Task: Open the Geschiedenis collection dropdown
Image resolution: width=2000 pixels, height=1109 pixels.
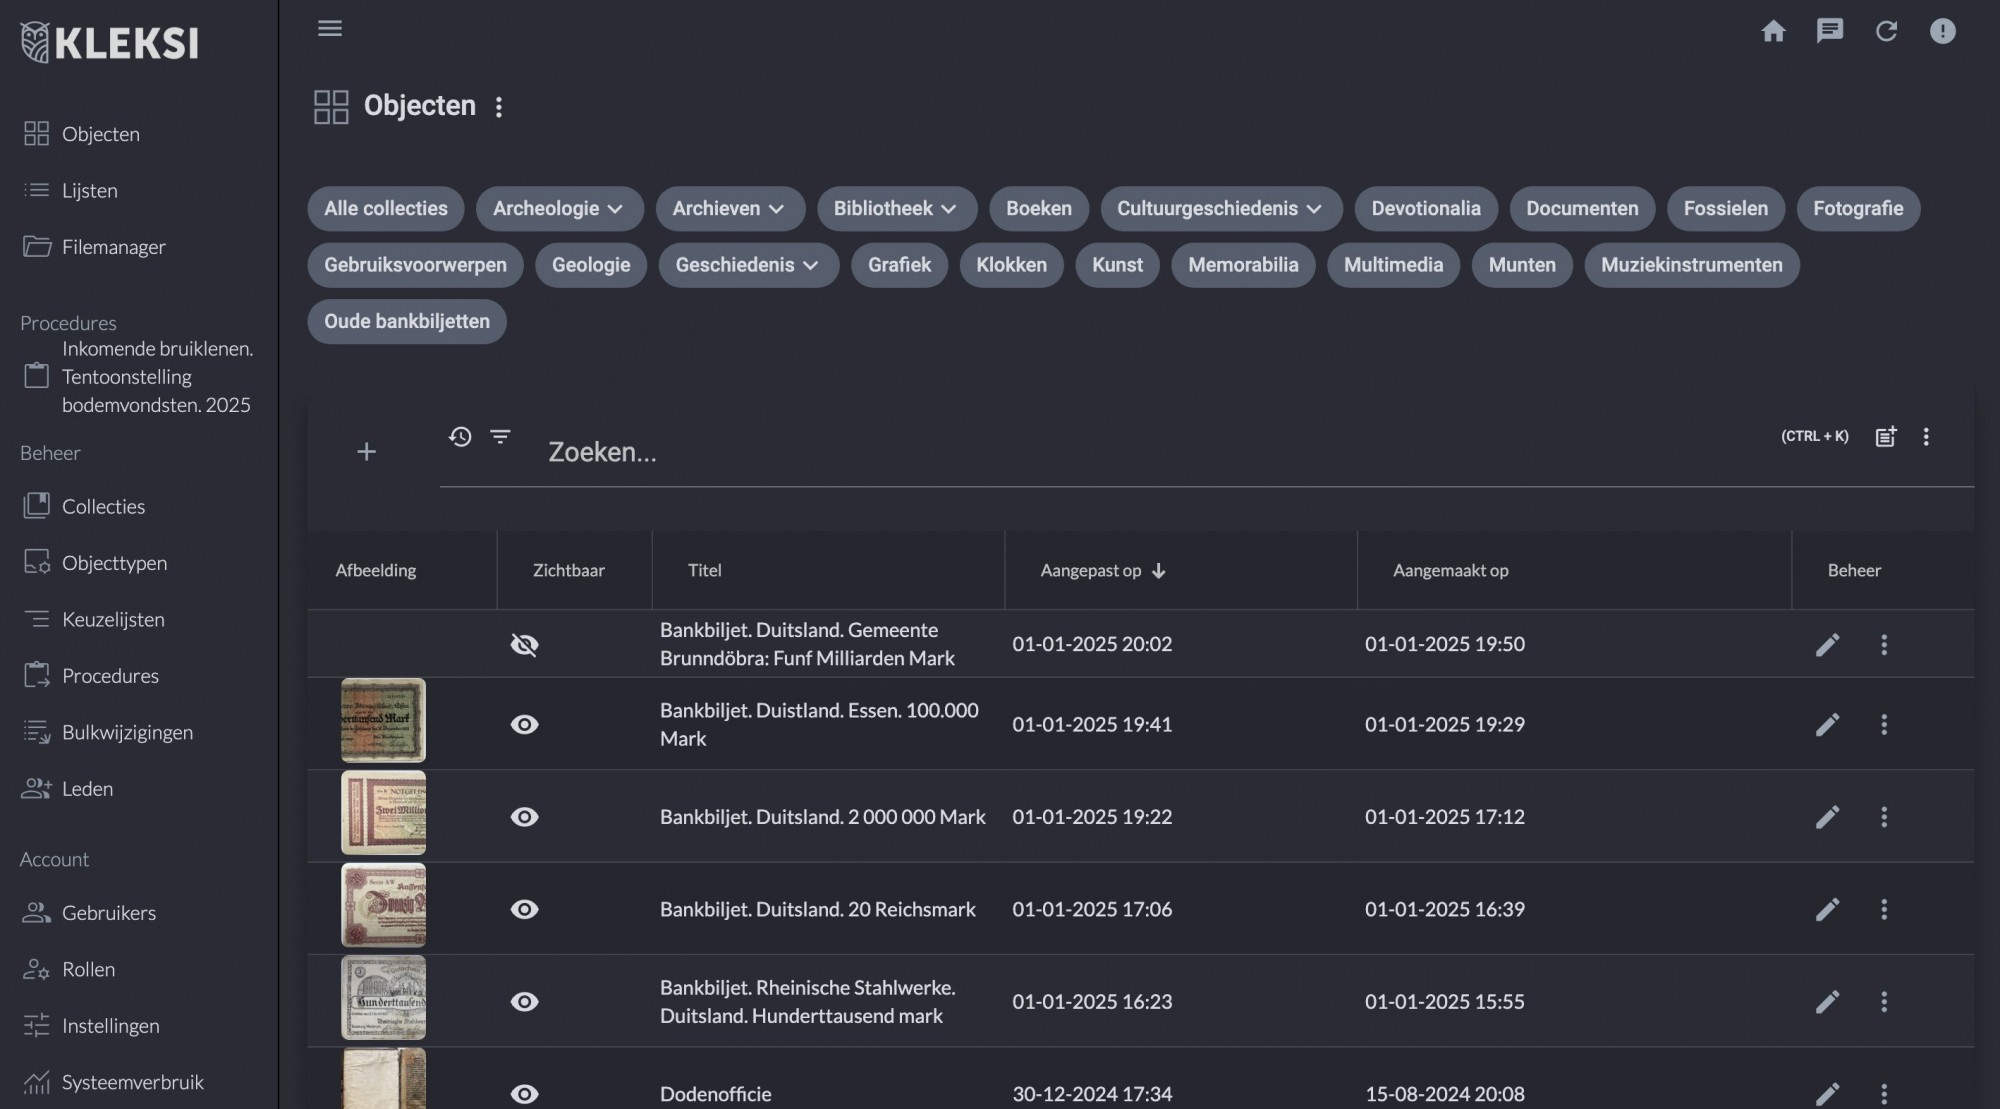Action: coord(810,265)
